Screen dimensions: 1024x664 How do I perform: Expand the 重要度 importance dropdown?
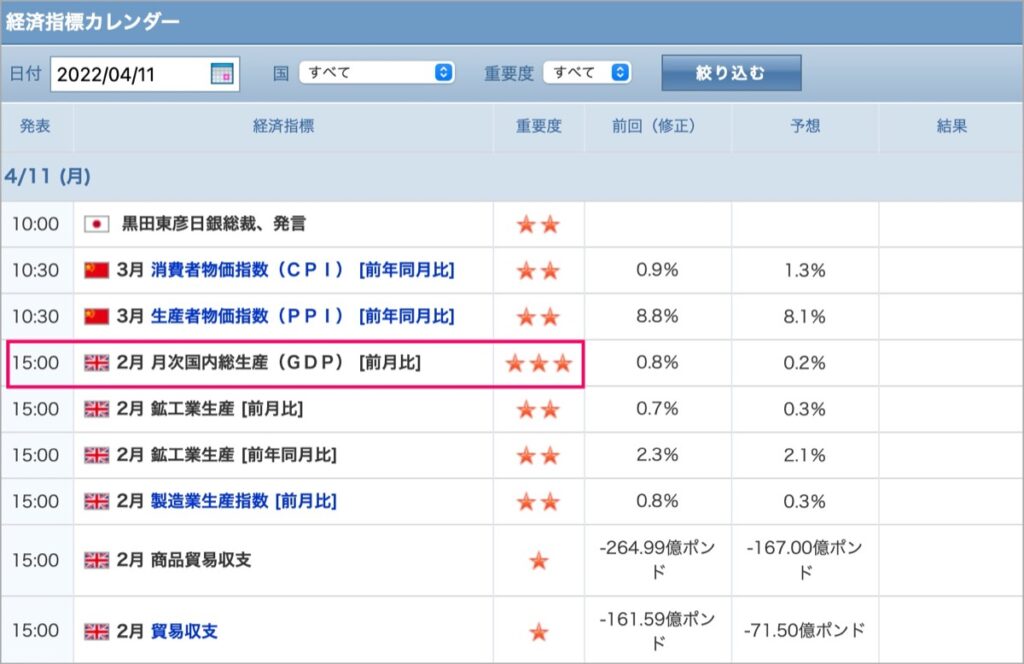[587, 72]
